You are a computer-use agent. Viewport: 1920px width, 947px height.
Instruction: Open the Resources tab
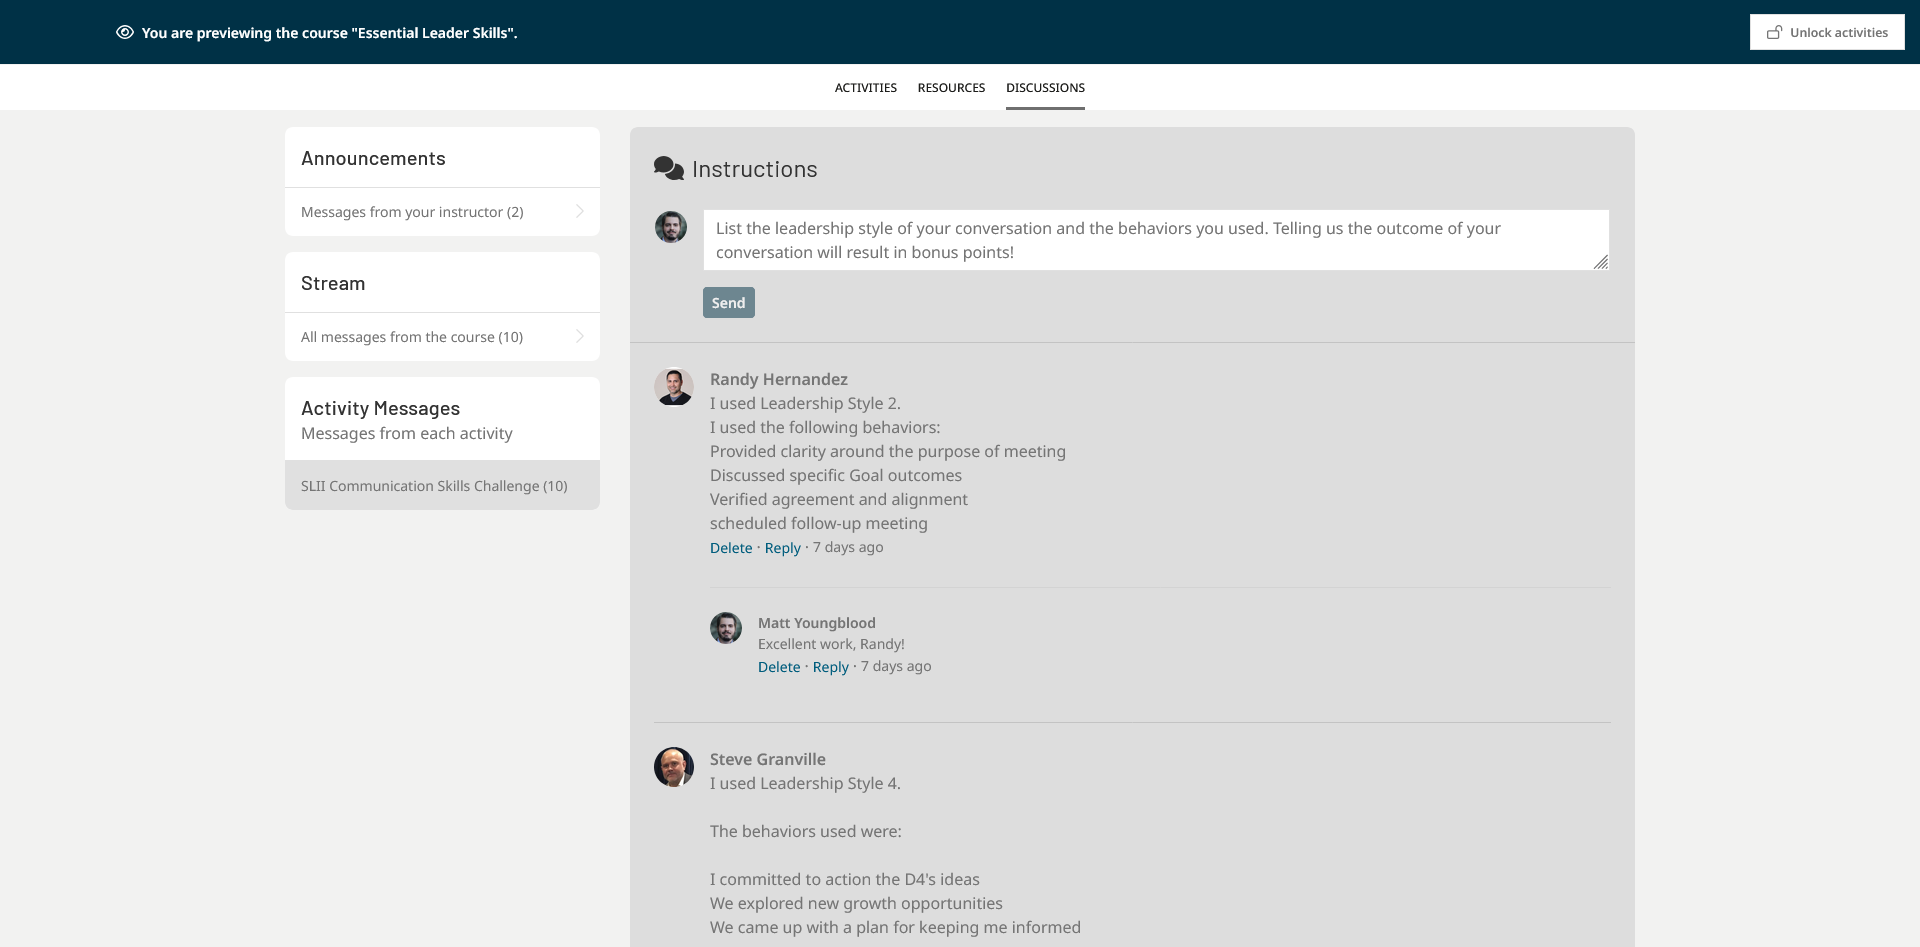(x=951, y=88)
